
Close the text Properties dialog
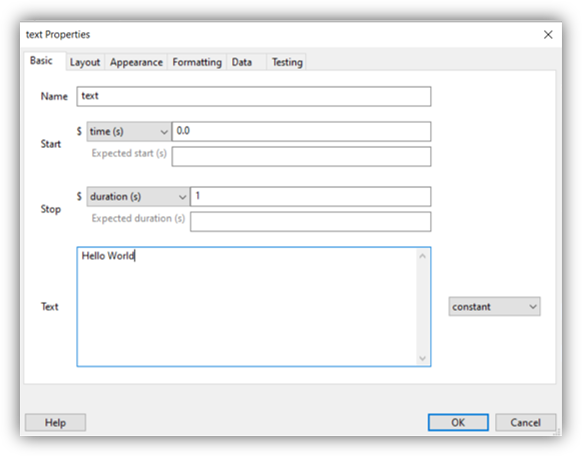point(548,35)
